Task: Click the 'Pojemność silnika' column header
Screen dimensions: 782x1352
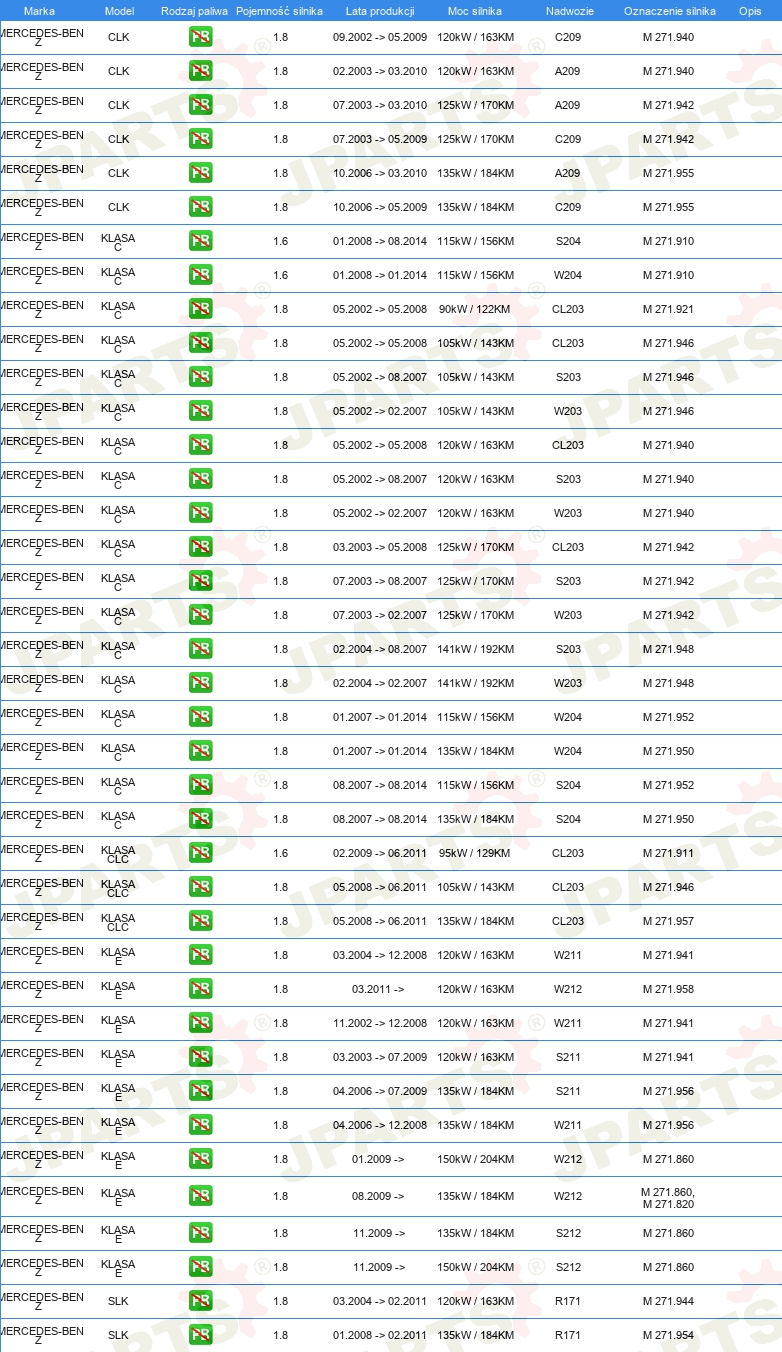Action: click(x=279, y=11)
